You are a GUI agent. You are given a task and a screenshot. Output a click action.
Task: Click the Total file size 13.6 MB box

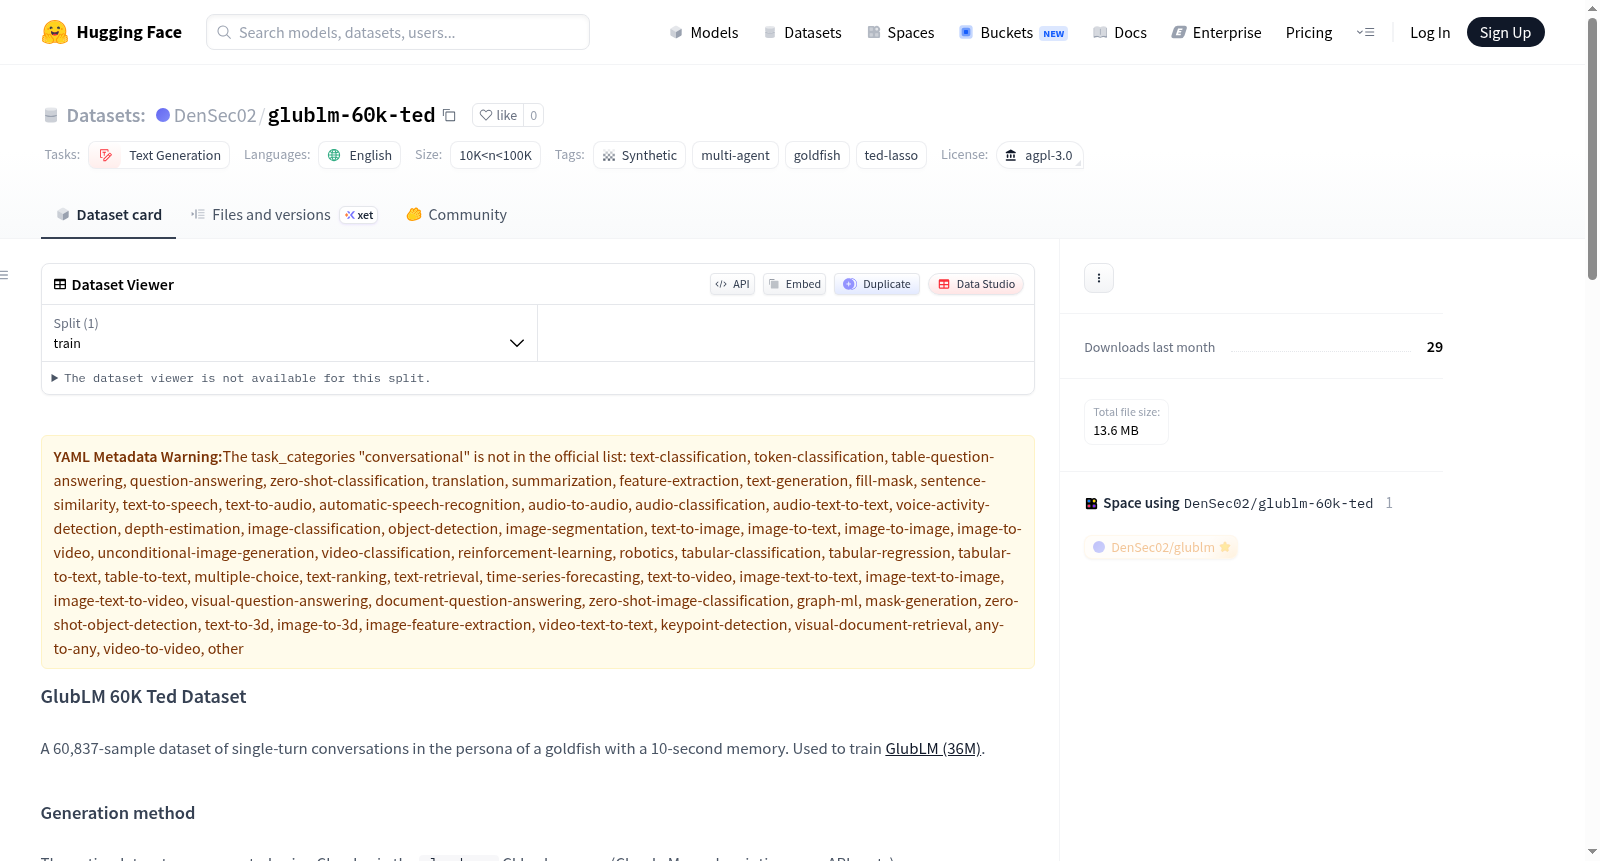point(1127,422)
